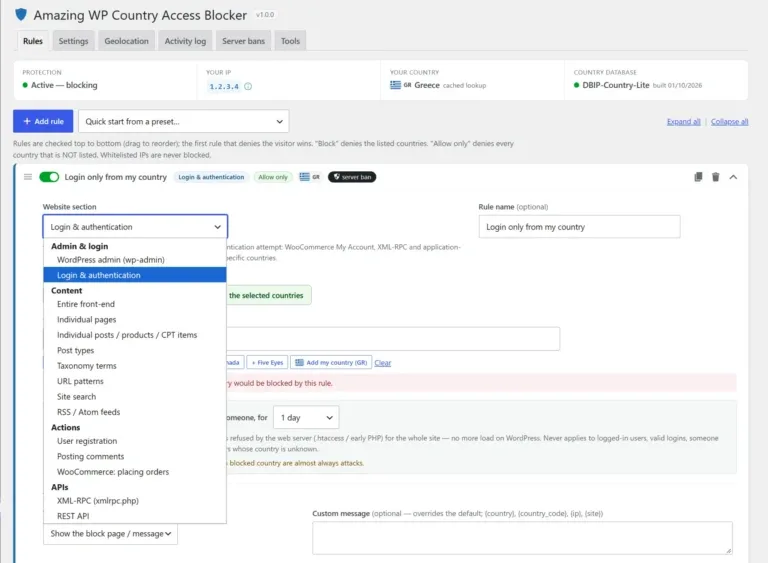
Task: Click the + Five Eyes preset button
Action: 267,363
